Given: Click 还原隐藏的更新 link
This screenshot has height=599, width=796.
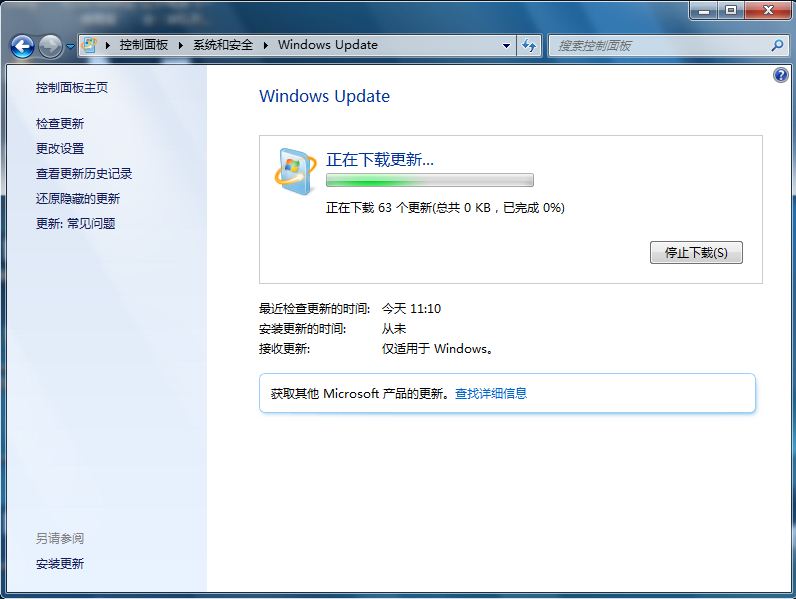Looking at the screenshot, I should 78,198.
